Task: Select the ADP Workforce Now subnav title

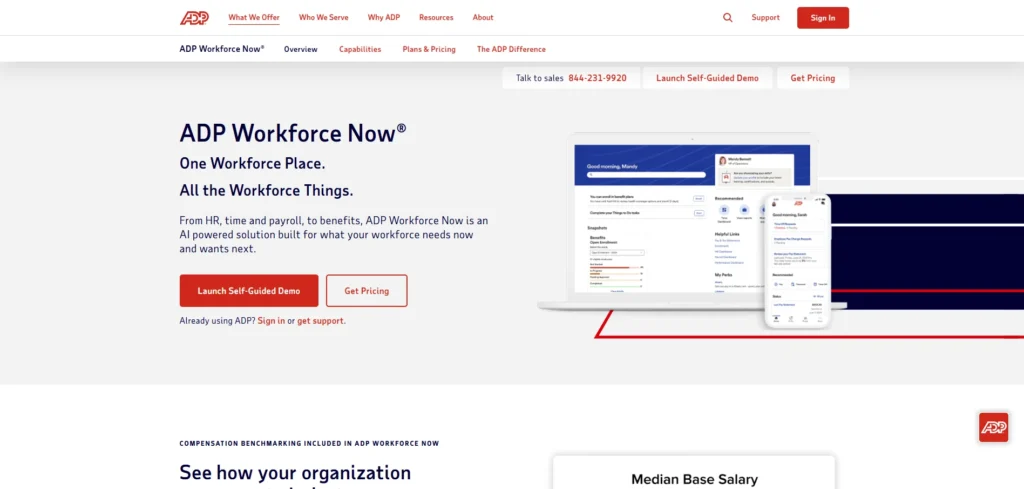Action: [222, 49]
